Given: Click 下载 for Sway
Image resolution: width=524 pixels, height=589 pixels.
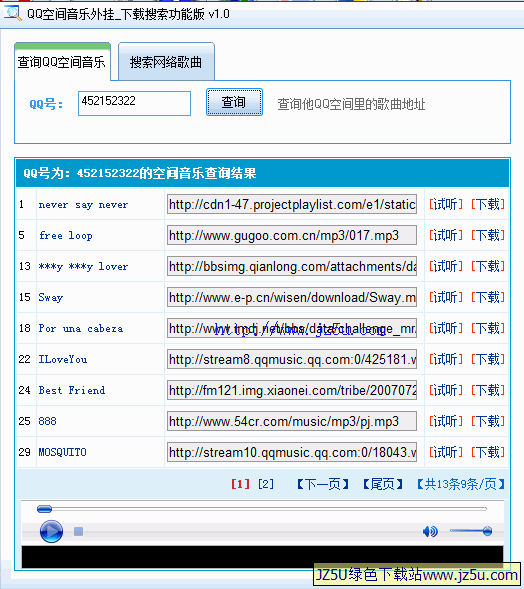Looking at the screenshot, I should 488,298.
